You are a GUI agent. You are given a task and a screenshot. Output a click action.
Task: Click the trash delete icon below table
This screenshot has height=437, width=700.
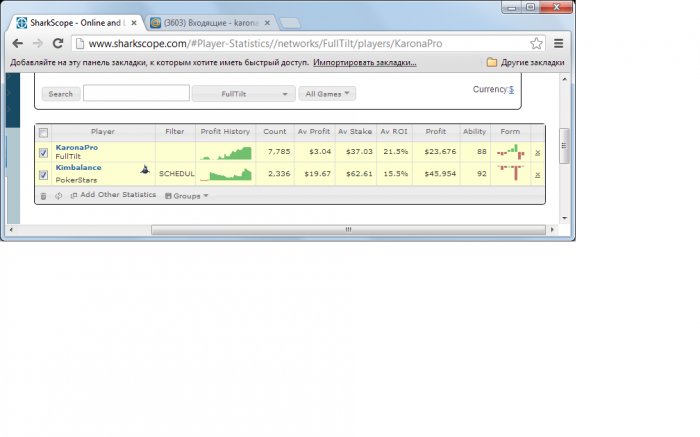point(43,196)
